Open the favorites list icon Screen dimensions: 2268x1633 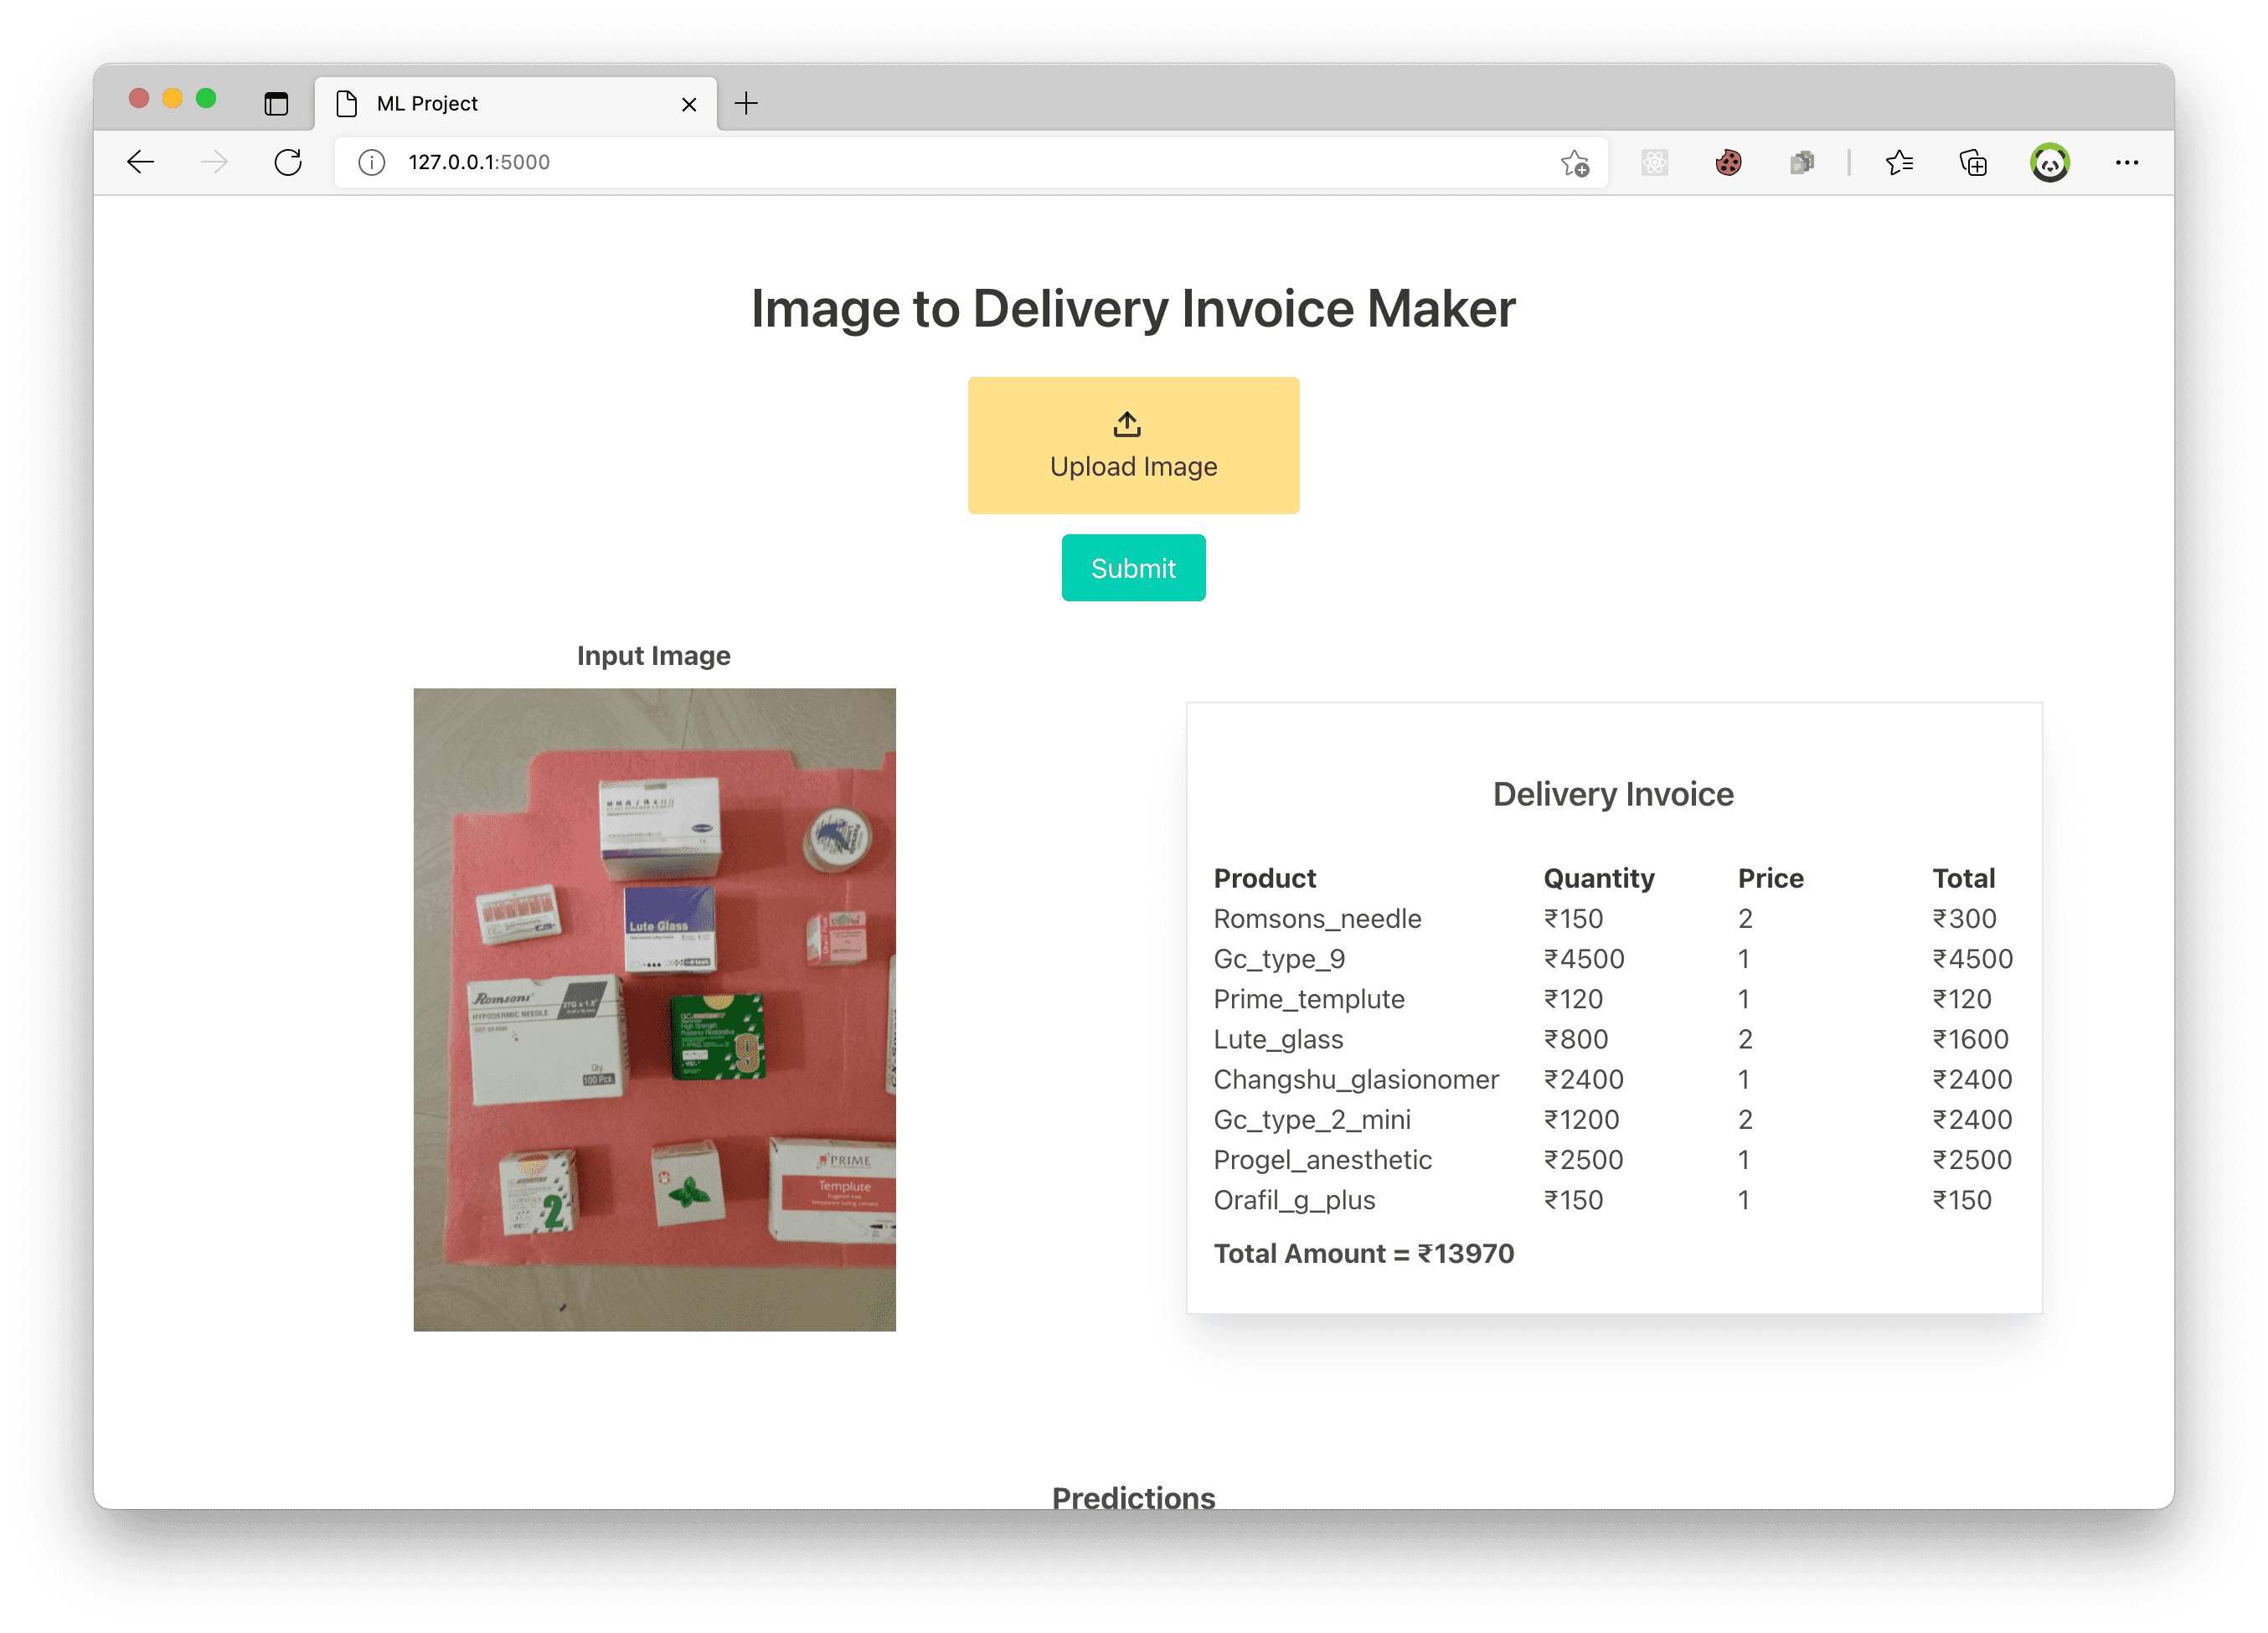[1899, 162]
